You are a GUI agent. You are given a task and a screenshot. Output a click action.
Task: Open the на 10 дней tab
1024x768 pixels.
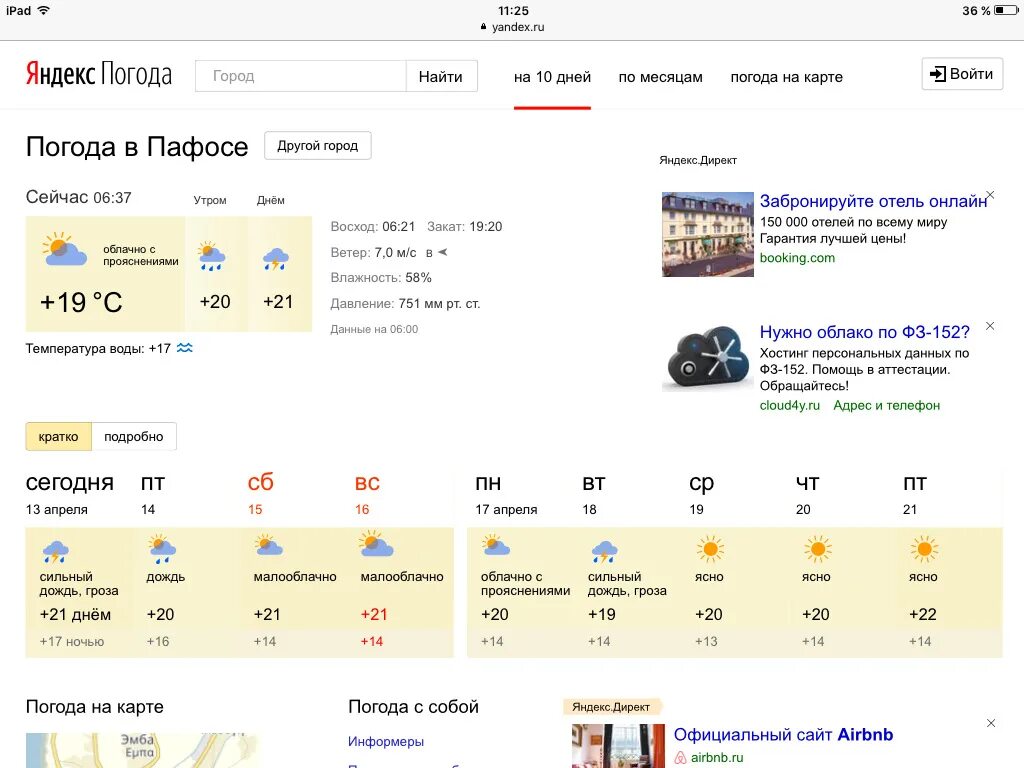pos(552,77)
